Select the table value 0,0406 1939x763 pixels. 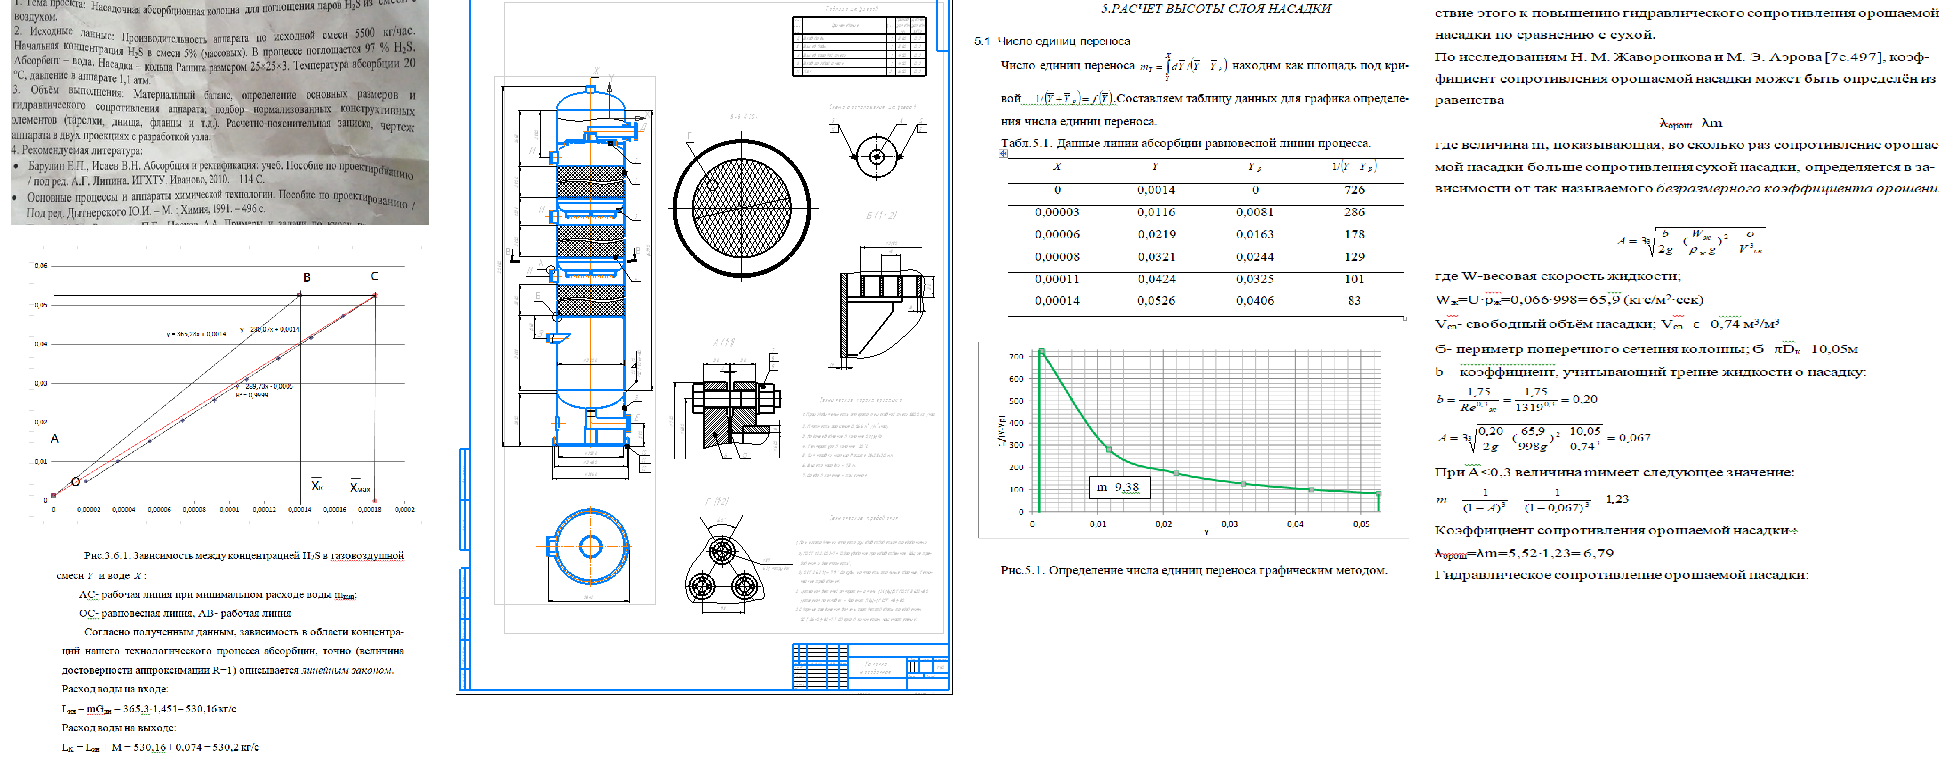(x=1255, y=300)
